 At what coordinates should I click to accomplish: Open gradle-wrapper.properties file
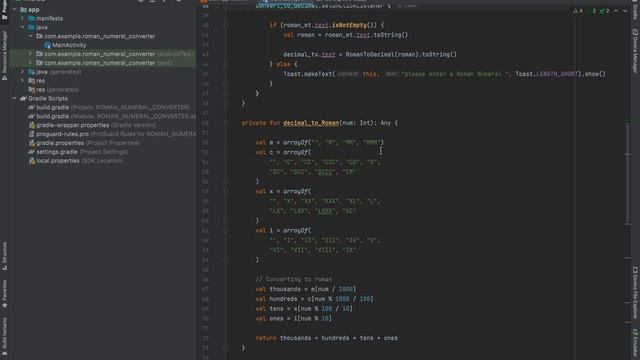click(x=92, y=125)
